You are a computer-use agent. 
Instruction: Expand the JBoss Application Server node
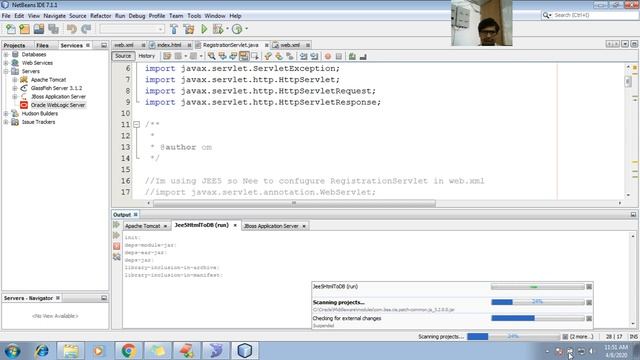tap(15, 97)
